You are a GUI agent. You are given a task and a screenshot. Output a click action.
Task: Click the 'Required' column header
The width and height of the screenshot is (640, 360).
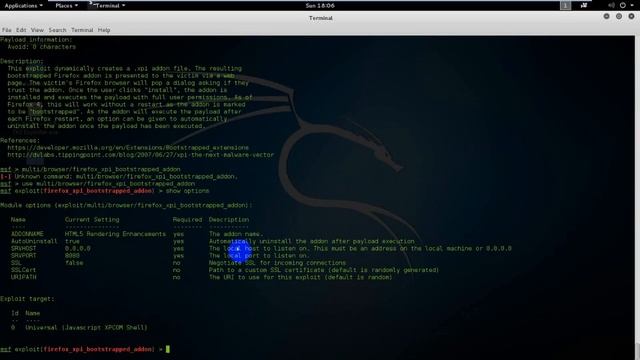tap(187, 220)
